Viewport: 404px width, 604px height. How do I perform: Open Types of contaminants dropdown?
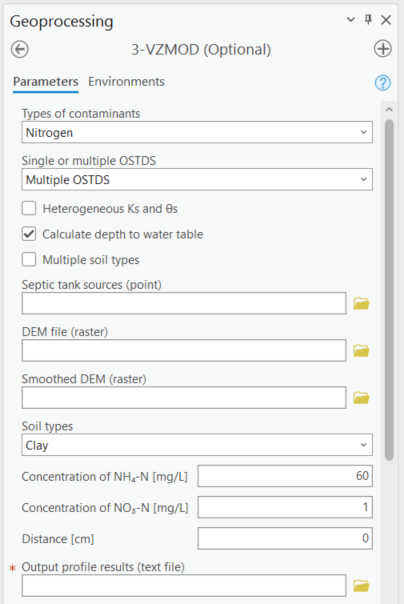197,133
